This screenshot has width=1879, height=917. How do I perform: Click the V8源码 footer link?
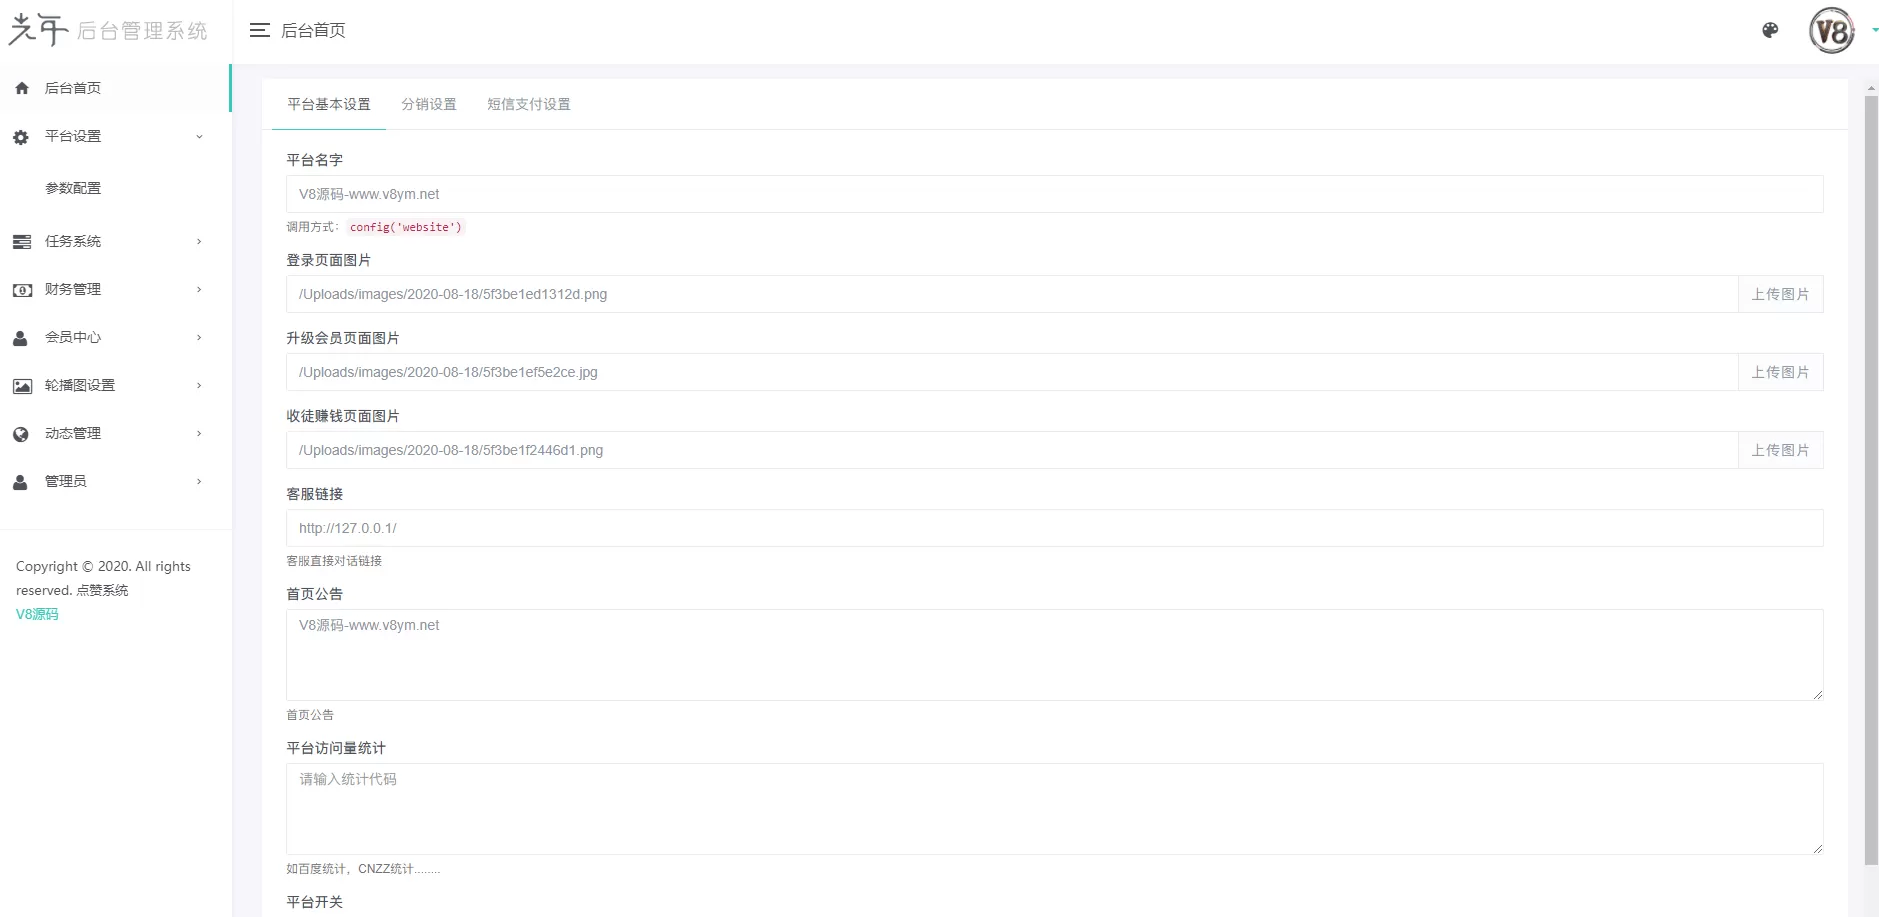click(x=37, y=615)
